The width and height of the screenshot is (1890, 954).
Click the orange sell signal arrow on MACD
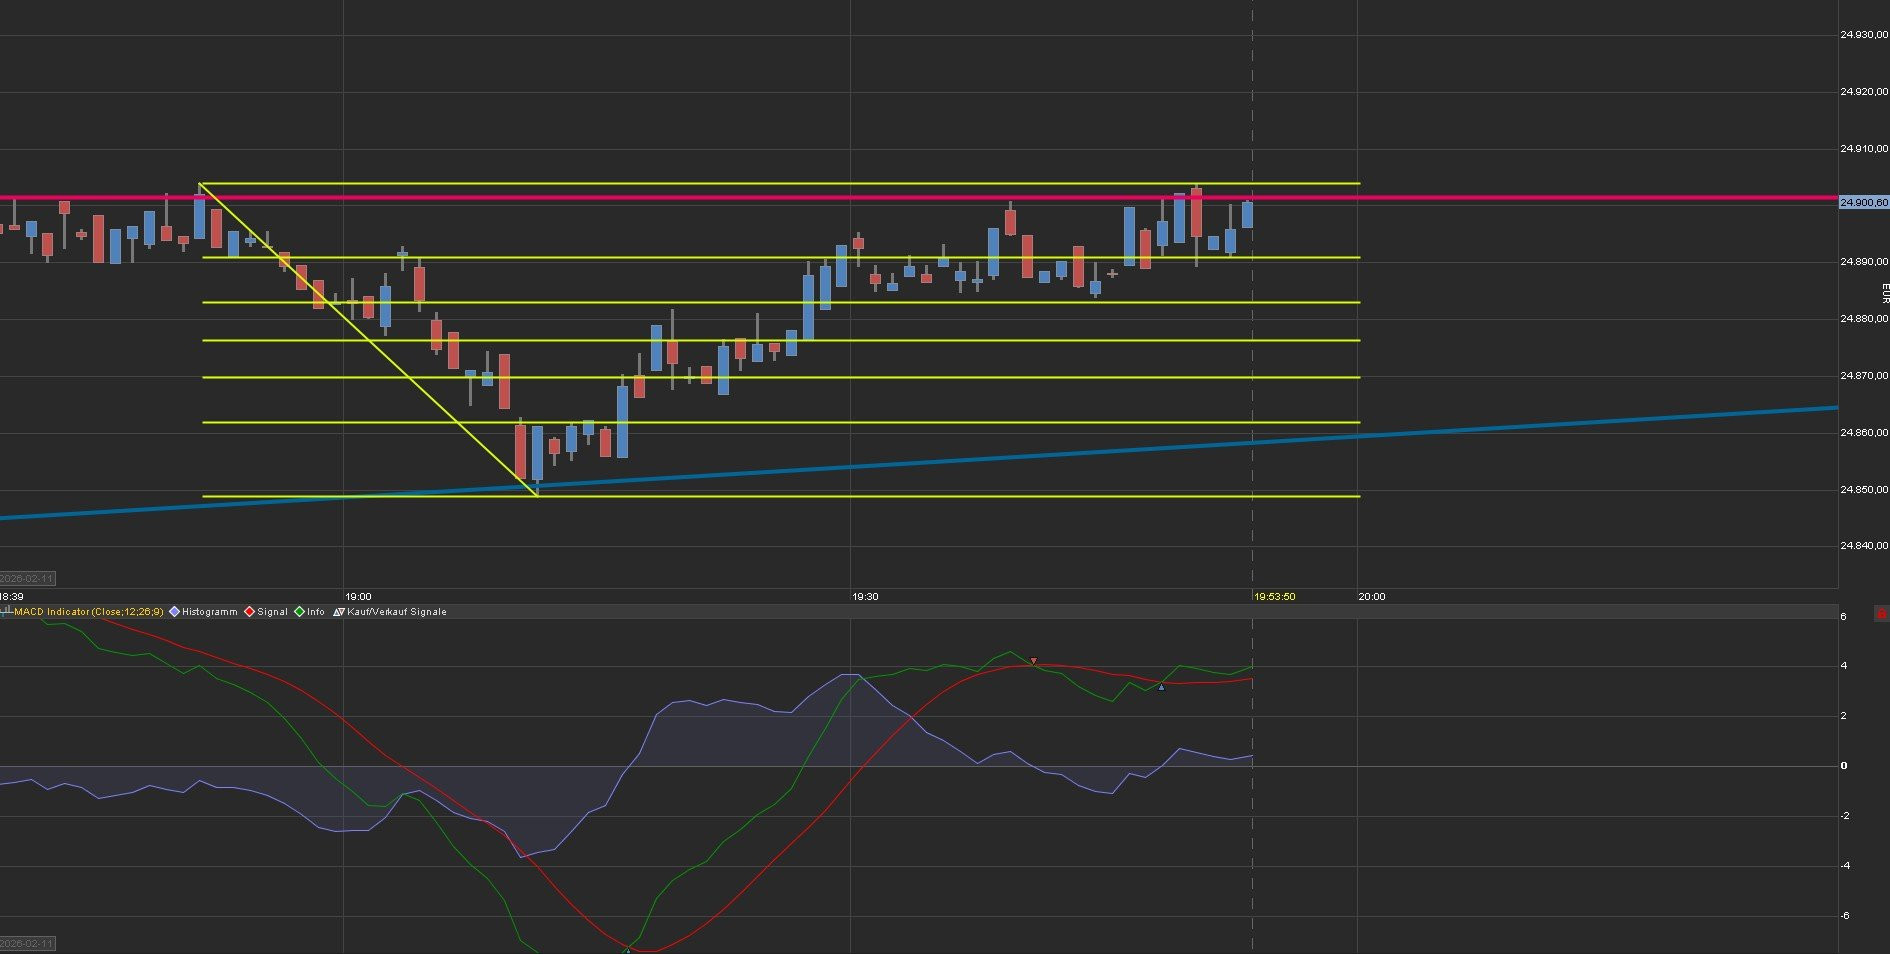pyautogui.click(x=1033, y=661)
